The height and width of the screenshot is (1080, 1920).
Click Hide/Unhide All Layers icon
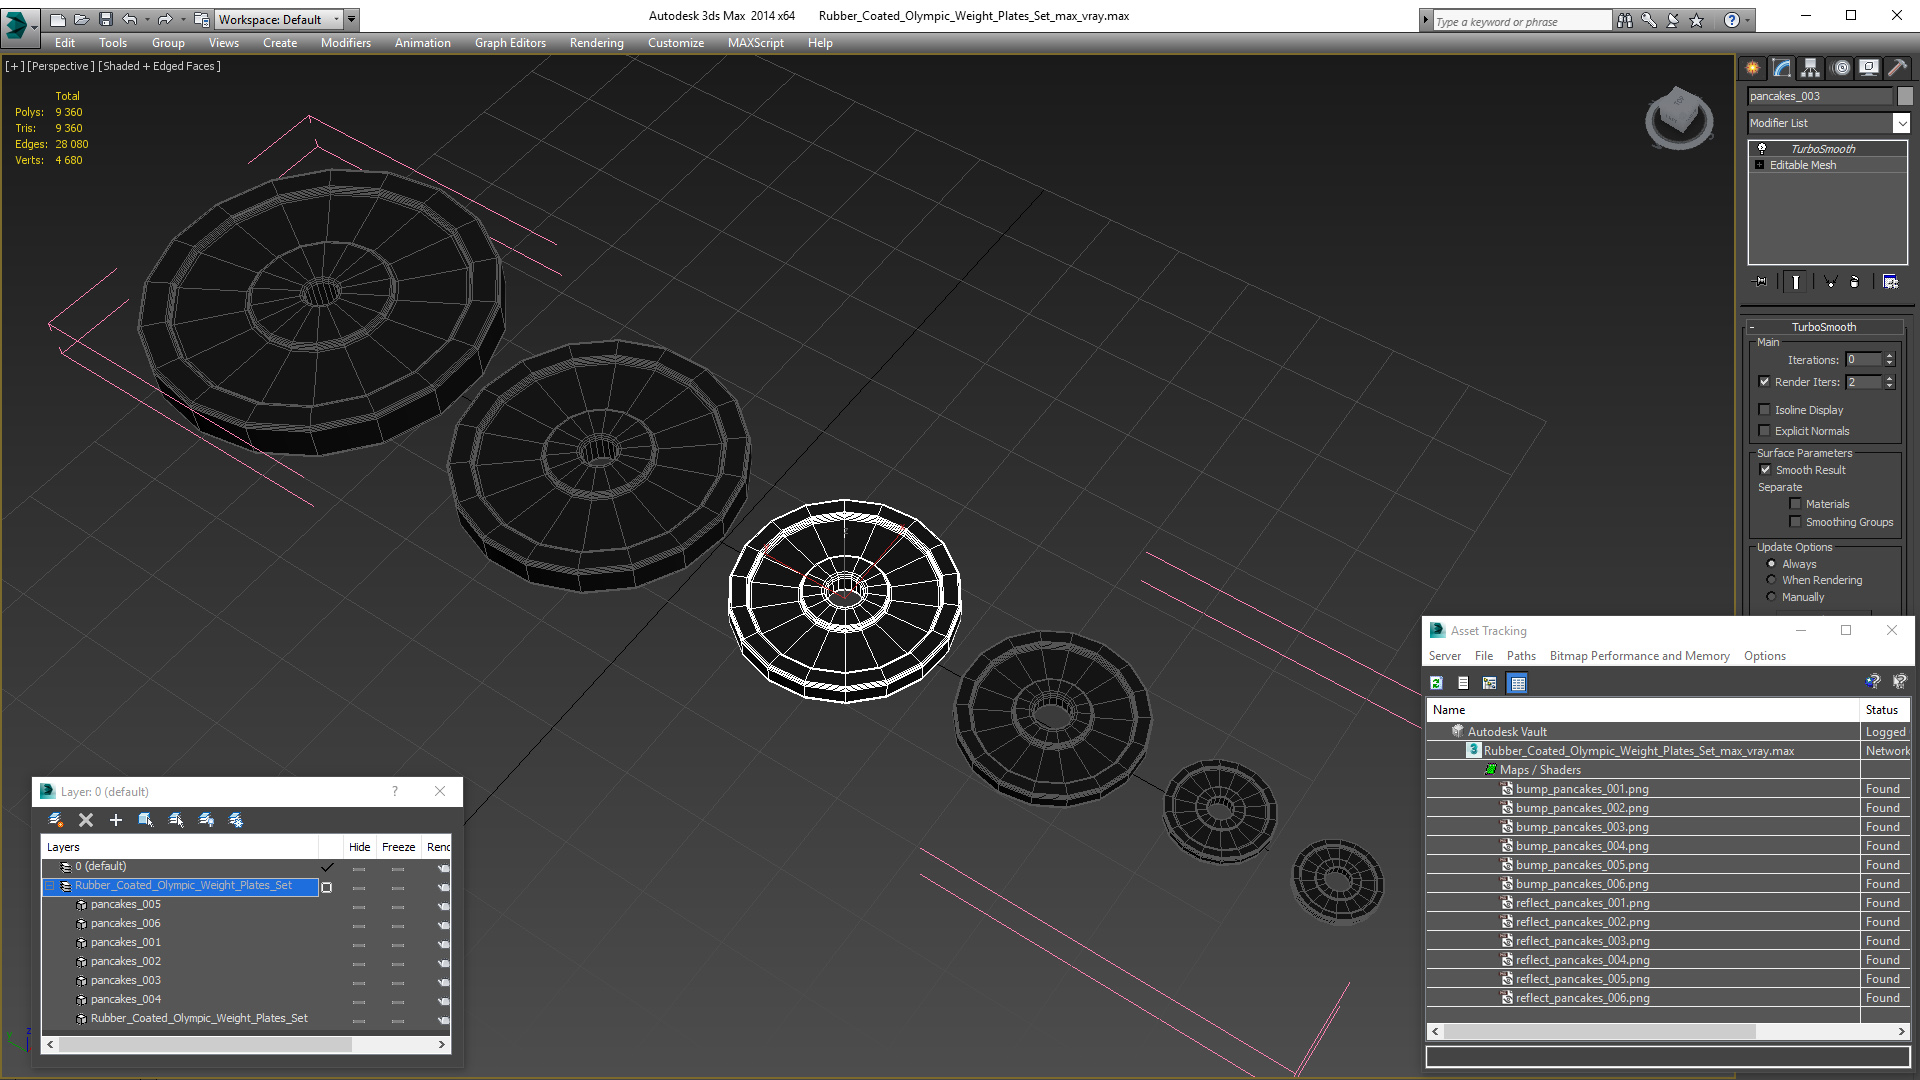tap(206, 820)
